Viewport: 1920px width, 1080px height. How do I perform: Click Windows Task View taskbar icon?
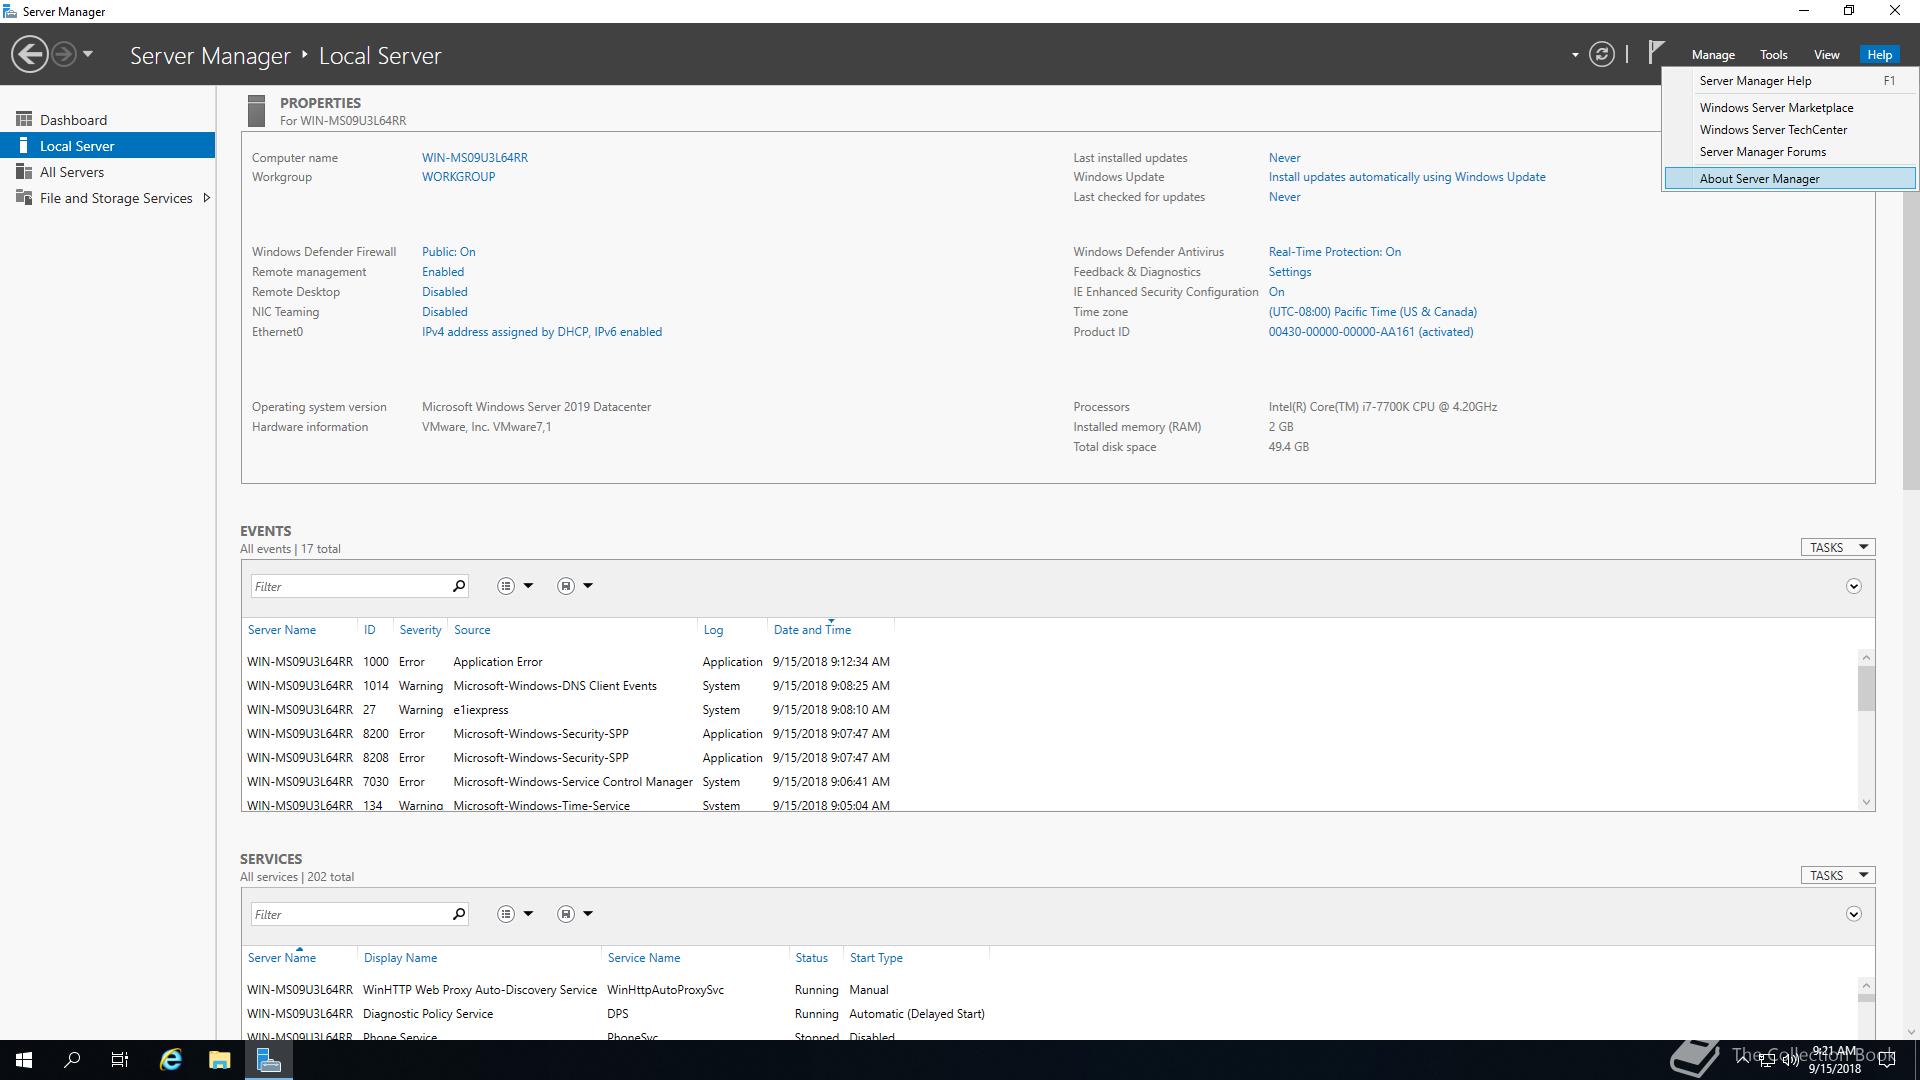click(x=119, y=1060)
